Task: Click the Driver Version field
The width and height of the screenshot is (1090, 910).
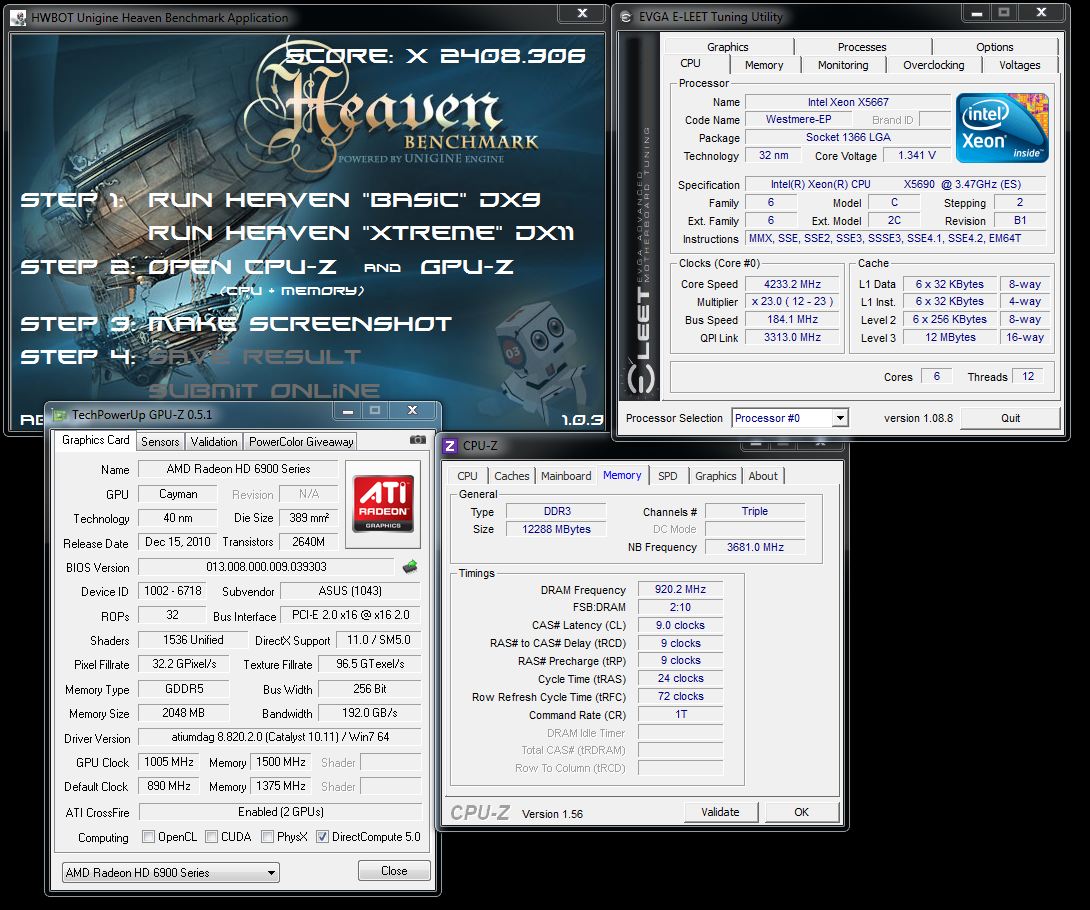Action: click(x=280, y=737)
